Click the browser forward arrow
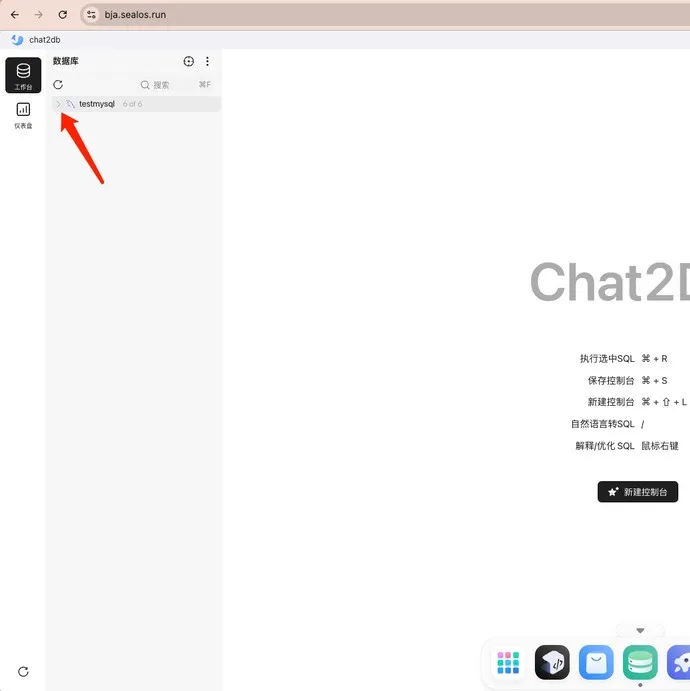Viewport: 690px width, 691px height. (39, 15)
